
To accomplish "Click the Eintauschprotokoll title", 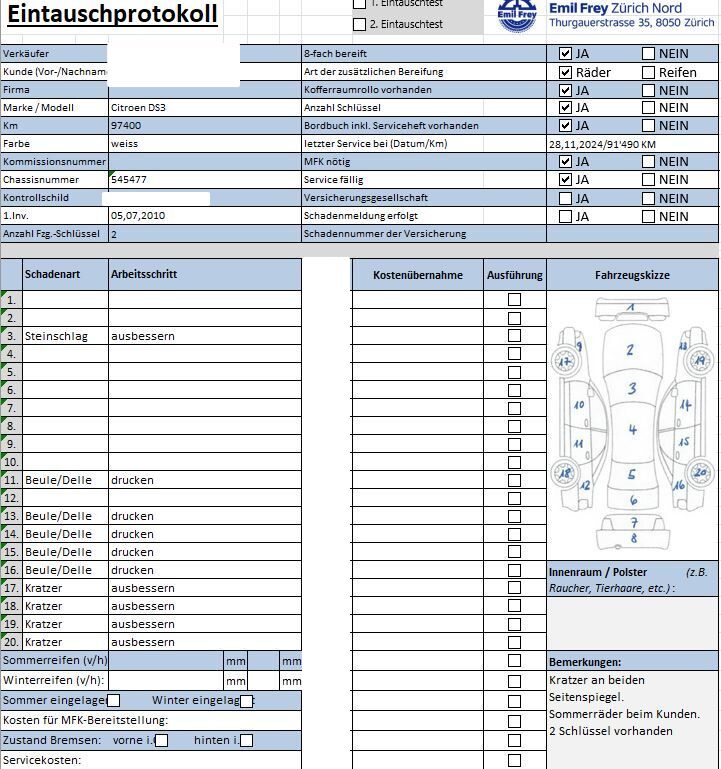I will (112, 14).
